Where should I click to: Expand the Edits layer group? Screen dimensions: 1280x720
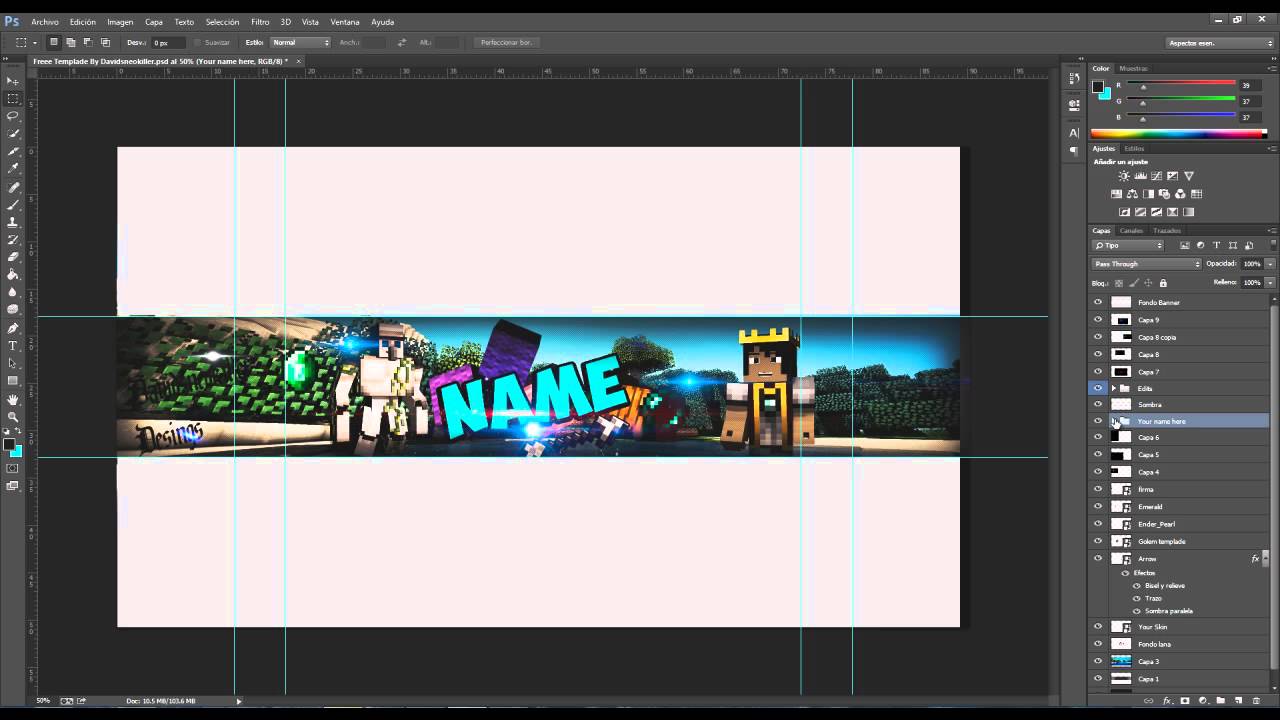[x=1113, y=388]
